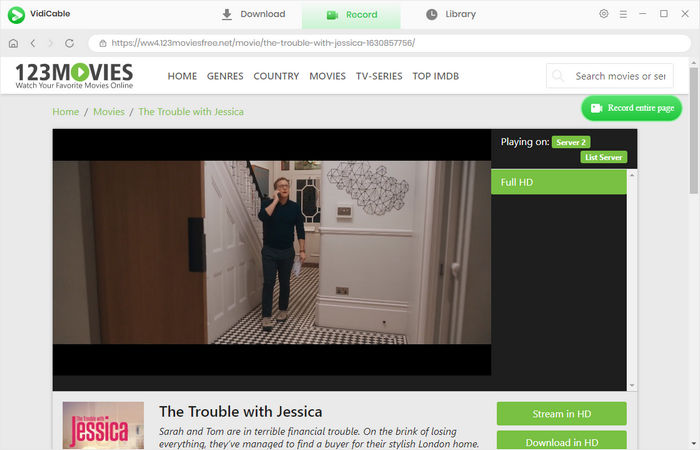
Task: Open TOP IMDB in site navigation
Action: pos(436,76)
